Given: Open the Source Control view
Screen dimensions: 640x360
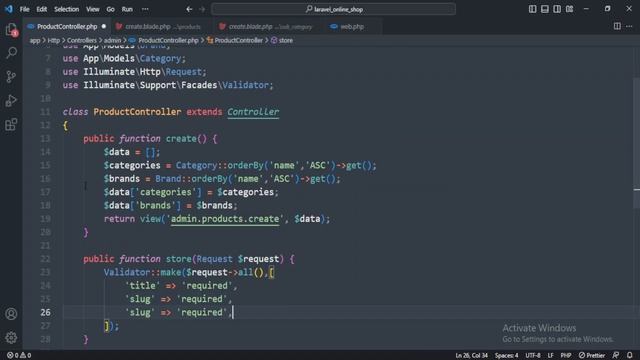Looking at the screenshot, I should (x=11, y=77).
